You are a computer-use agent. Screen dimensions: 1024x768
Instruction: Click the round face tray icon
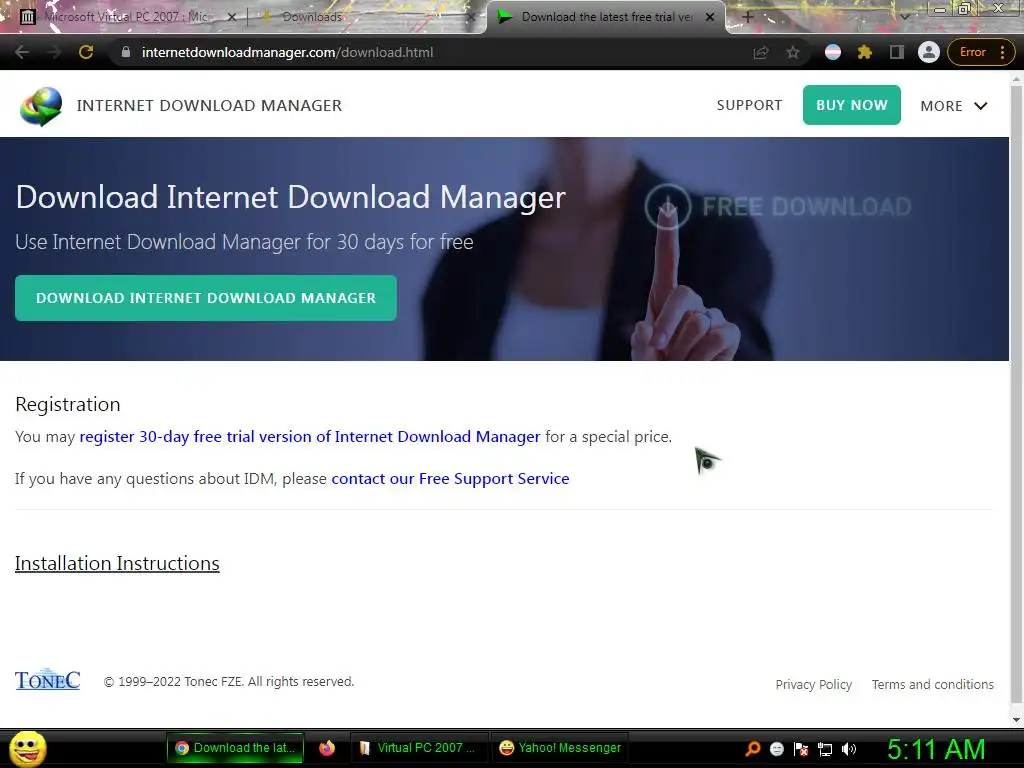(x=776, y=748)
